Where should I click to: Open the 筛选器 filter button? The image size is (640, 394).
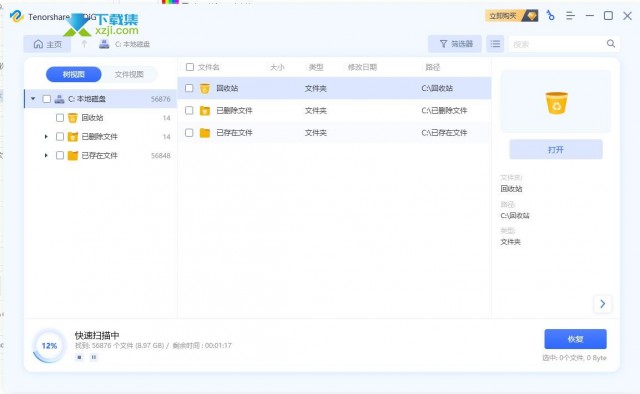tap(455, 44)
